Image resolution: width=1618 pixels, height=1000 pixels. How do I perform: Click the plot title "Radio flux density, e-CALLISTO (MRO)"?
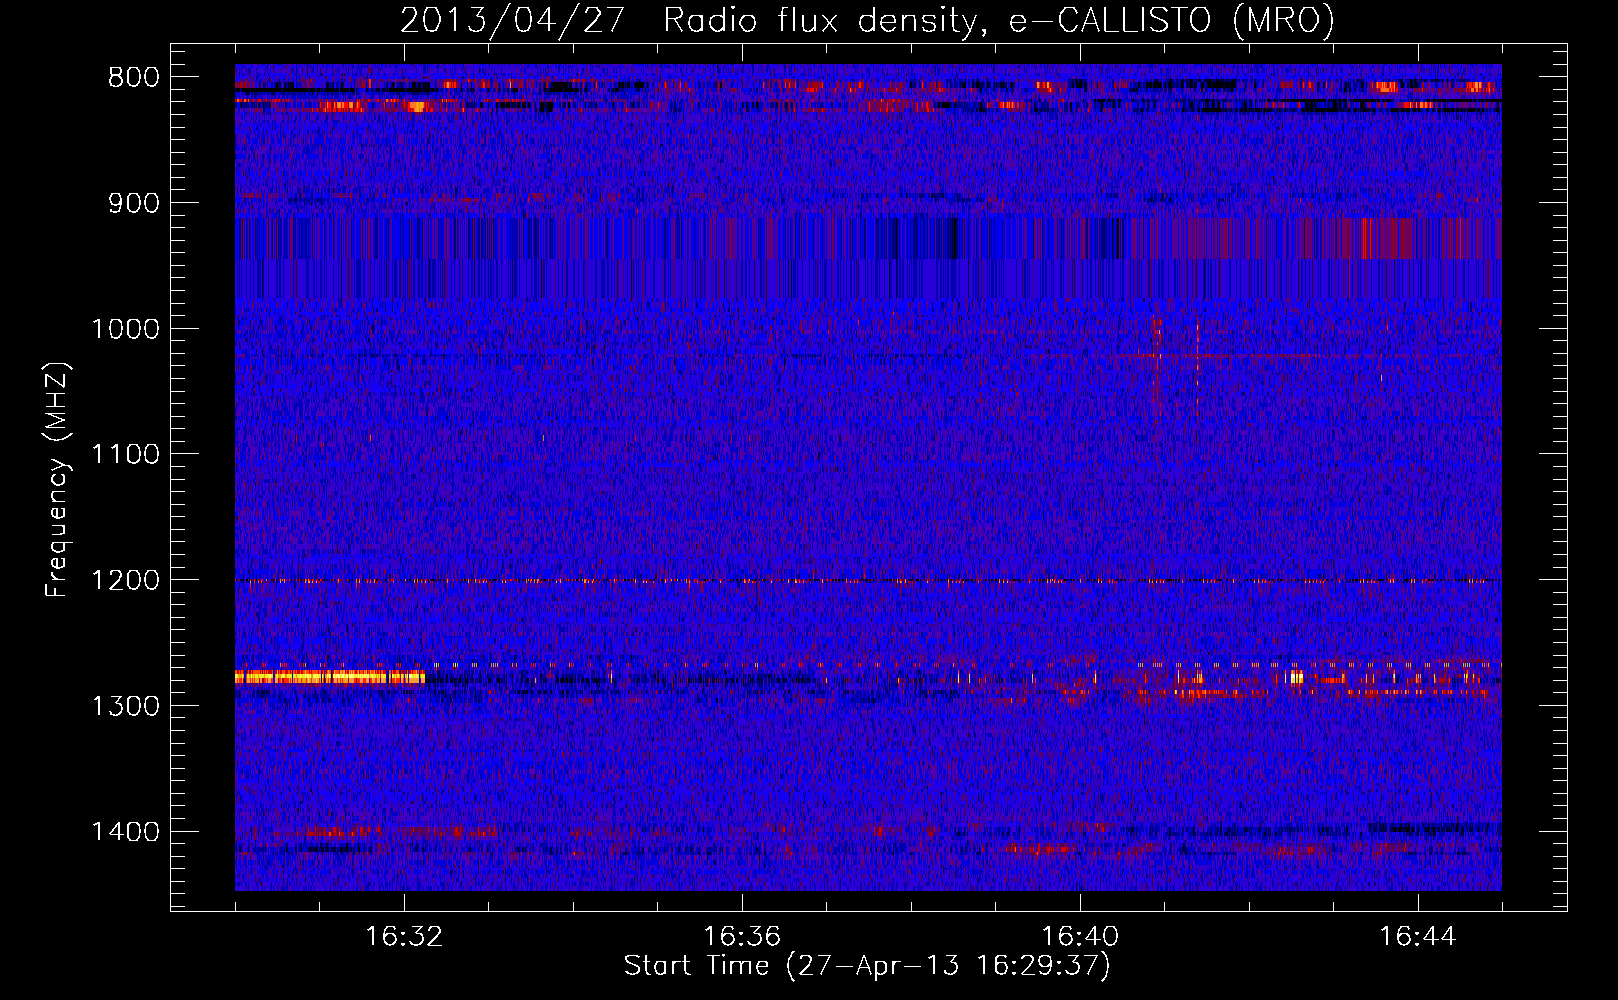(x=999, y=21)
